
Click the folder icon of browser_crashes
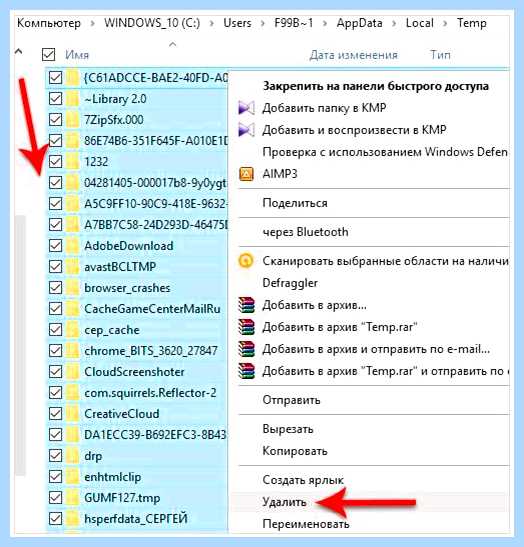click(73, 288)
